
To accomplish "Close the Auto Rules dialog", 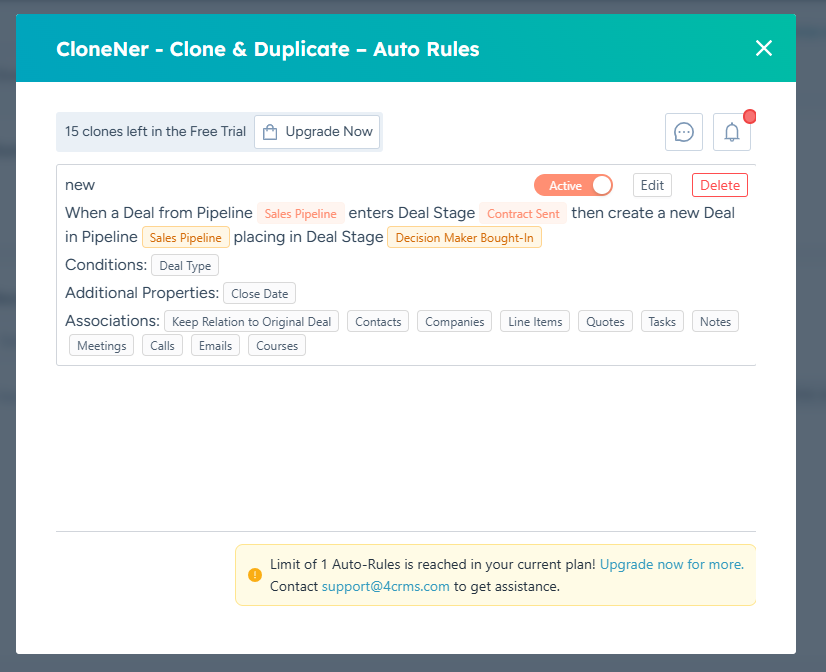I will 763,48.
